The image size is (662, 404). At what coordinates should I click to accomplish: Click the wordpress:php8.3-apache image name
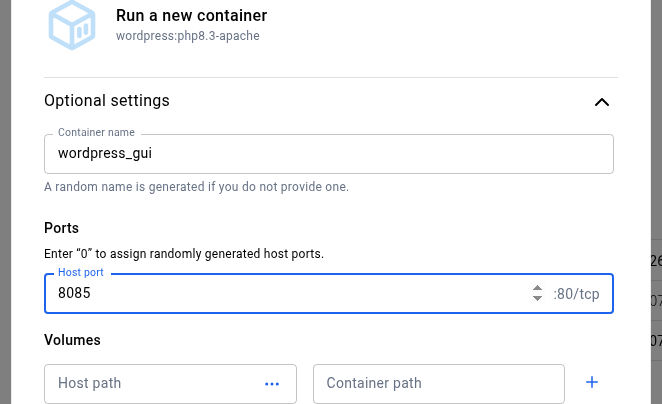pyautogui.click(x=187, y=36)
